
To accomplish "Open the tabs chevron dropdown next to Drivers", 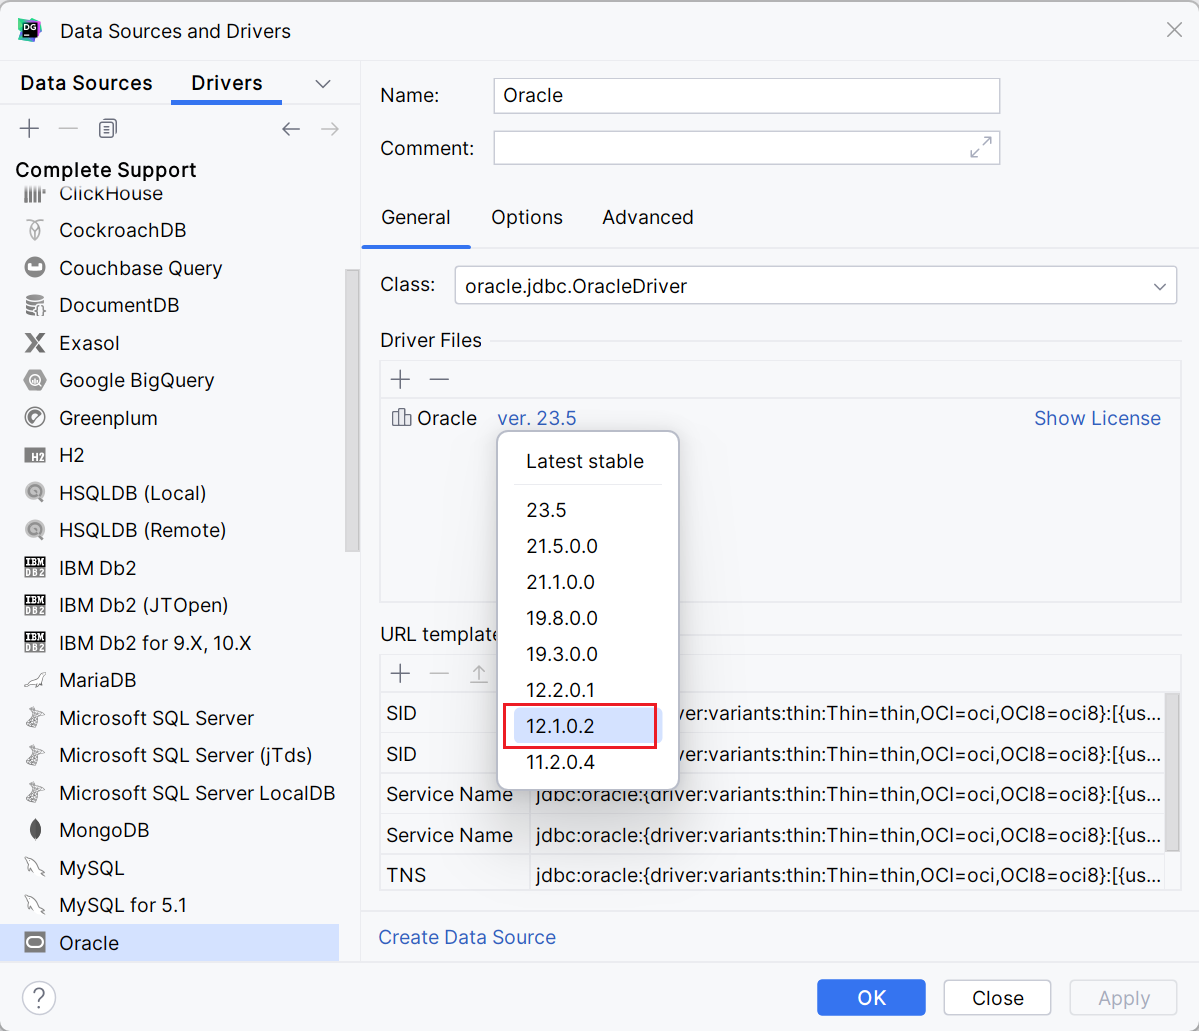I will [x=323, y=83].
